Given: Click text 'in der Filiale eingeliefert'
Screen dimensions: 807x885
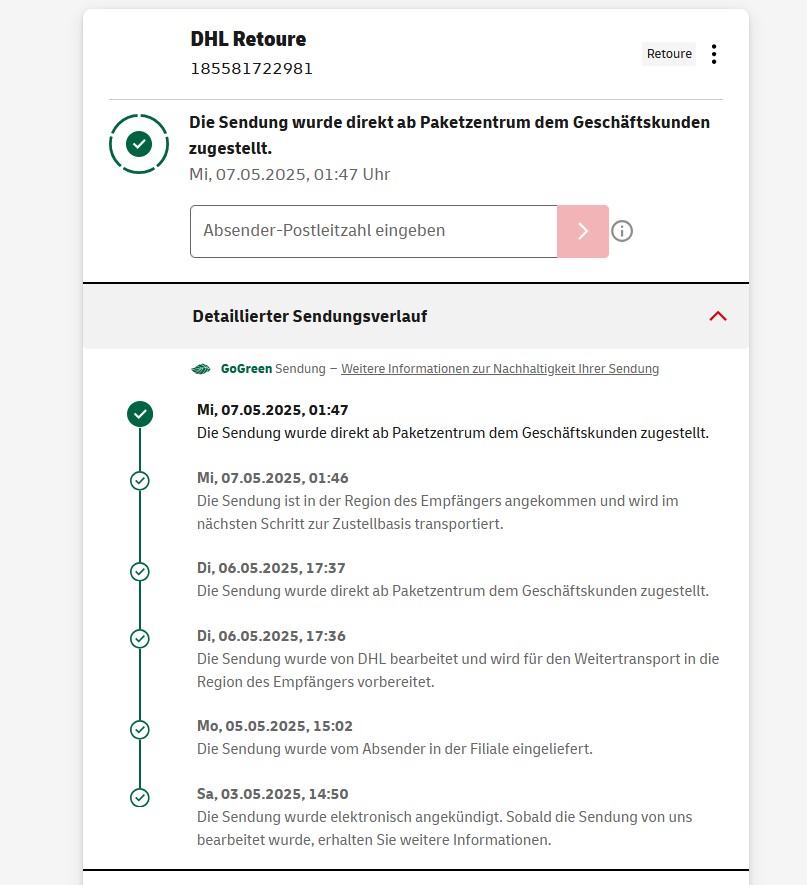Looking at the screenshot, I should pyautogui.click(x=510, y=749).
